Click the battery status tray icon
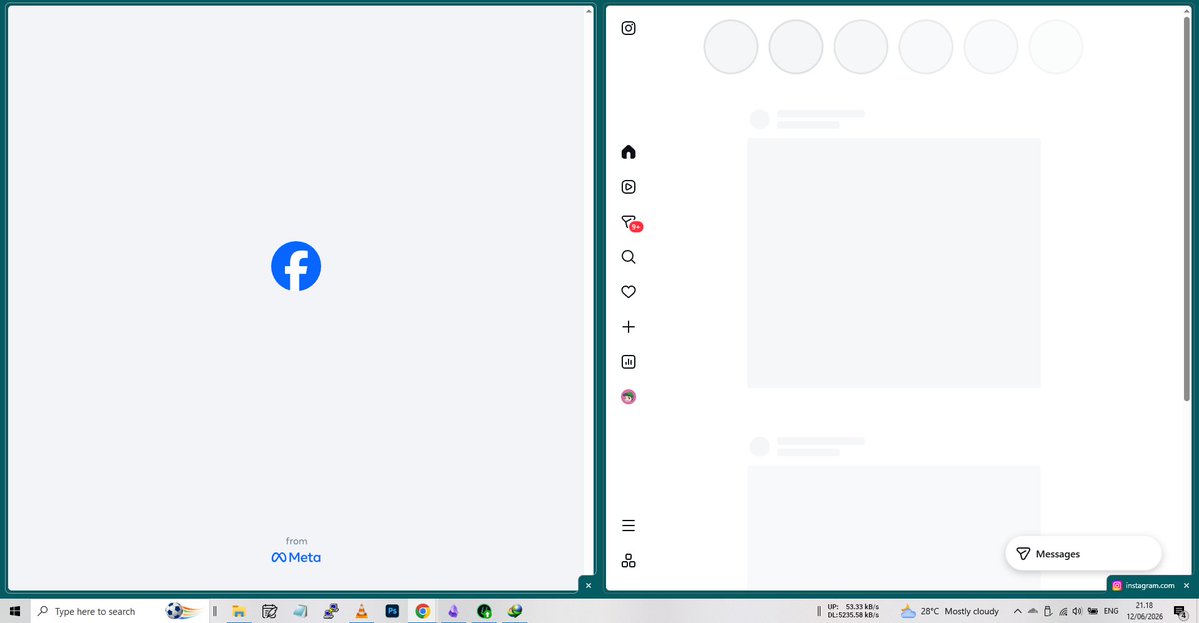 tap(1093, 611)
